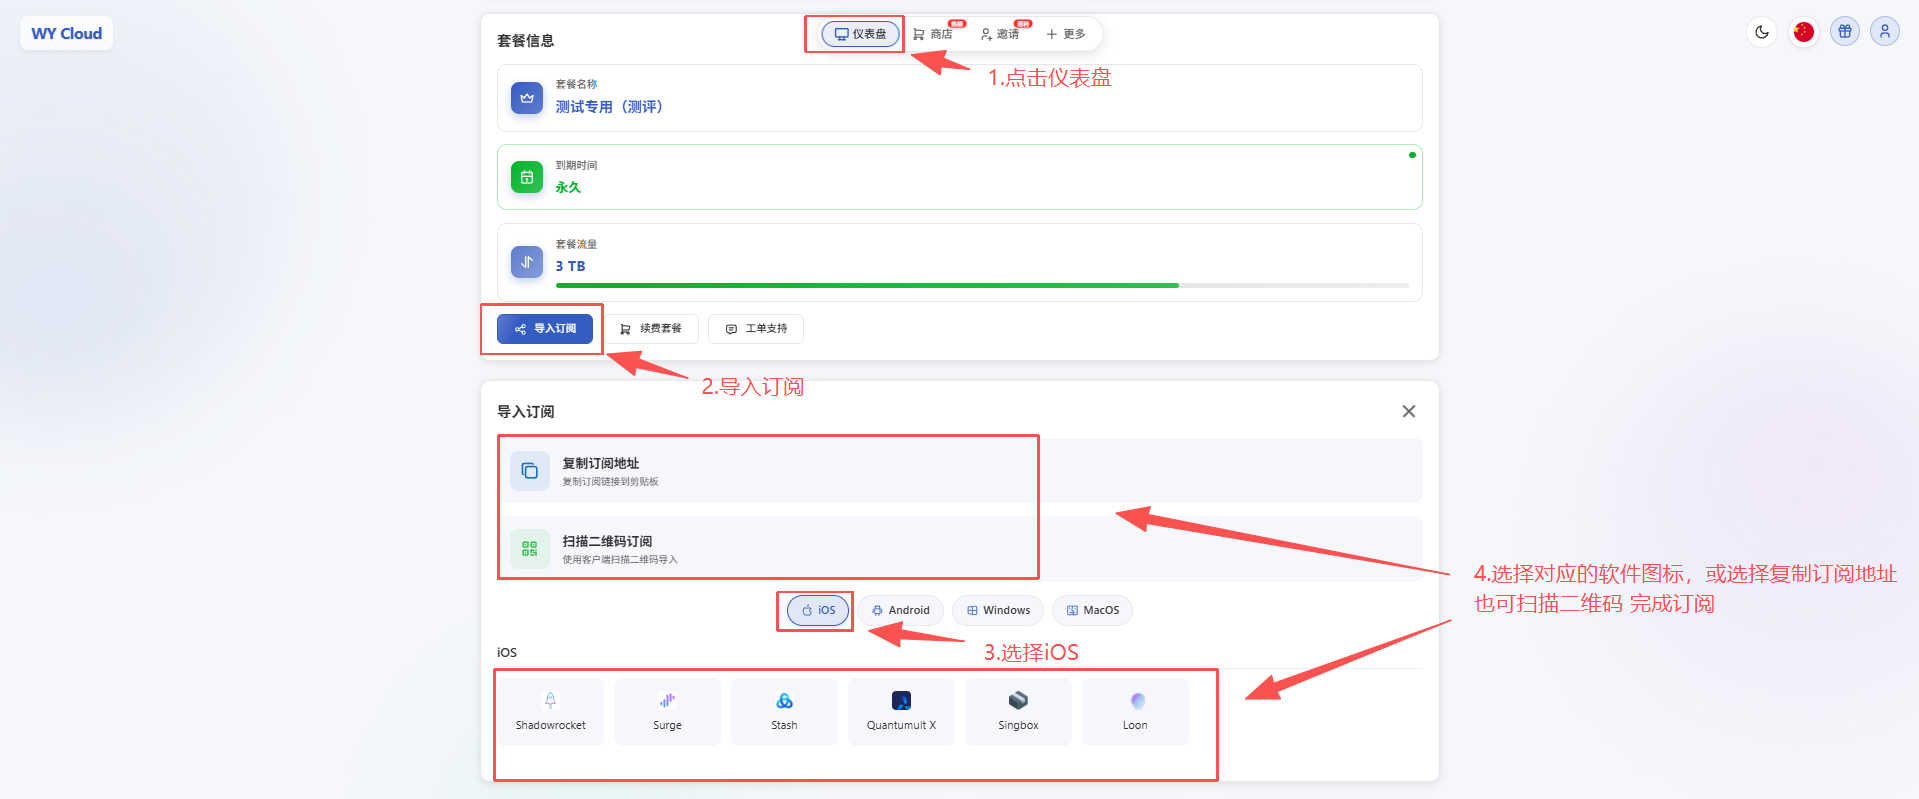Image resolution: width=1919 pixels, height=799 pixels.
Task: Open the 商店 tab
Action: [x=933, y=34]
